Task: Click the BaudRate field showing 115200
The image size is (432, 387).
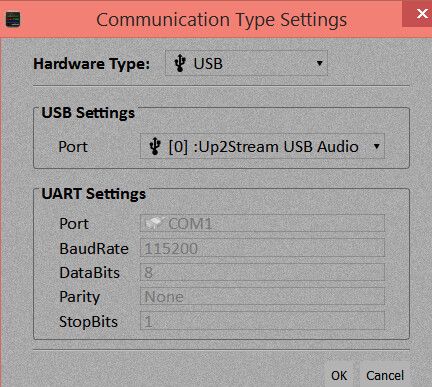Action: [262, 248]
